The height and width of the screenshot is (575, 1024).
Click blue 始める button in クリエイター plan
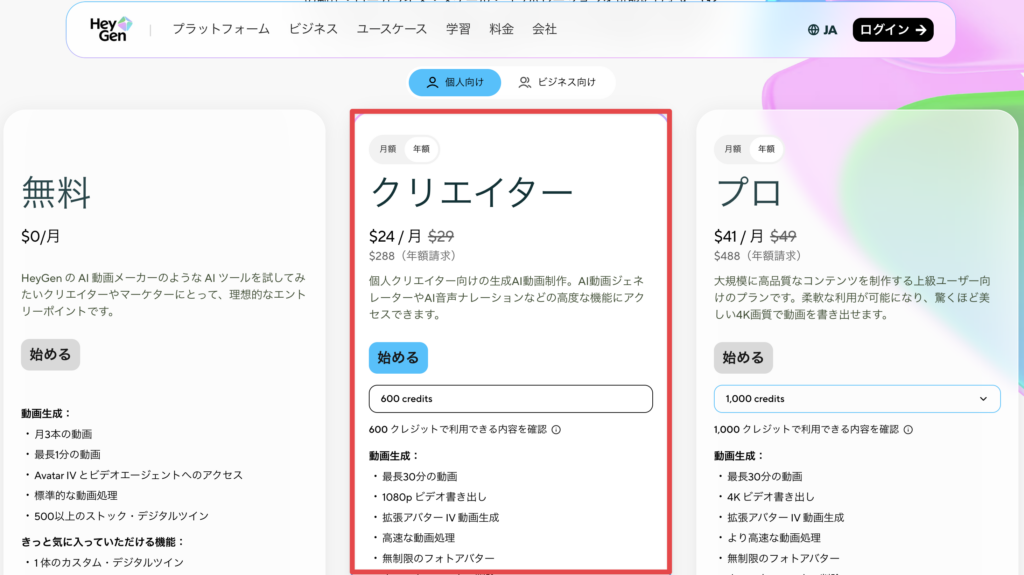398,357
